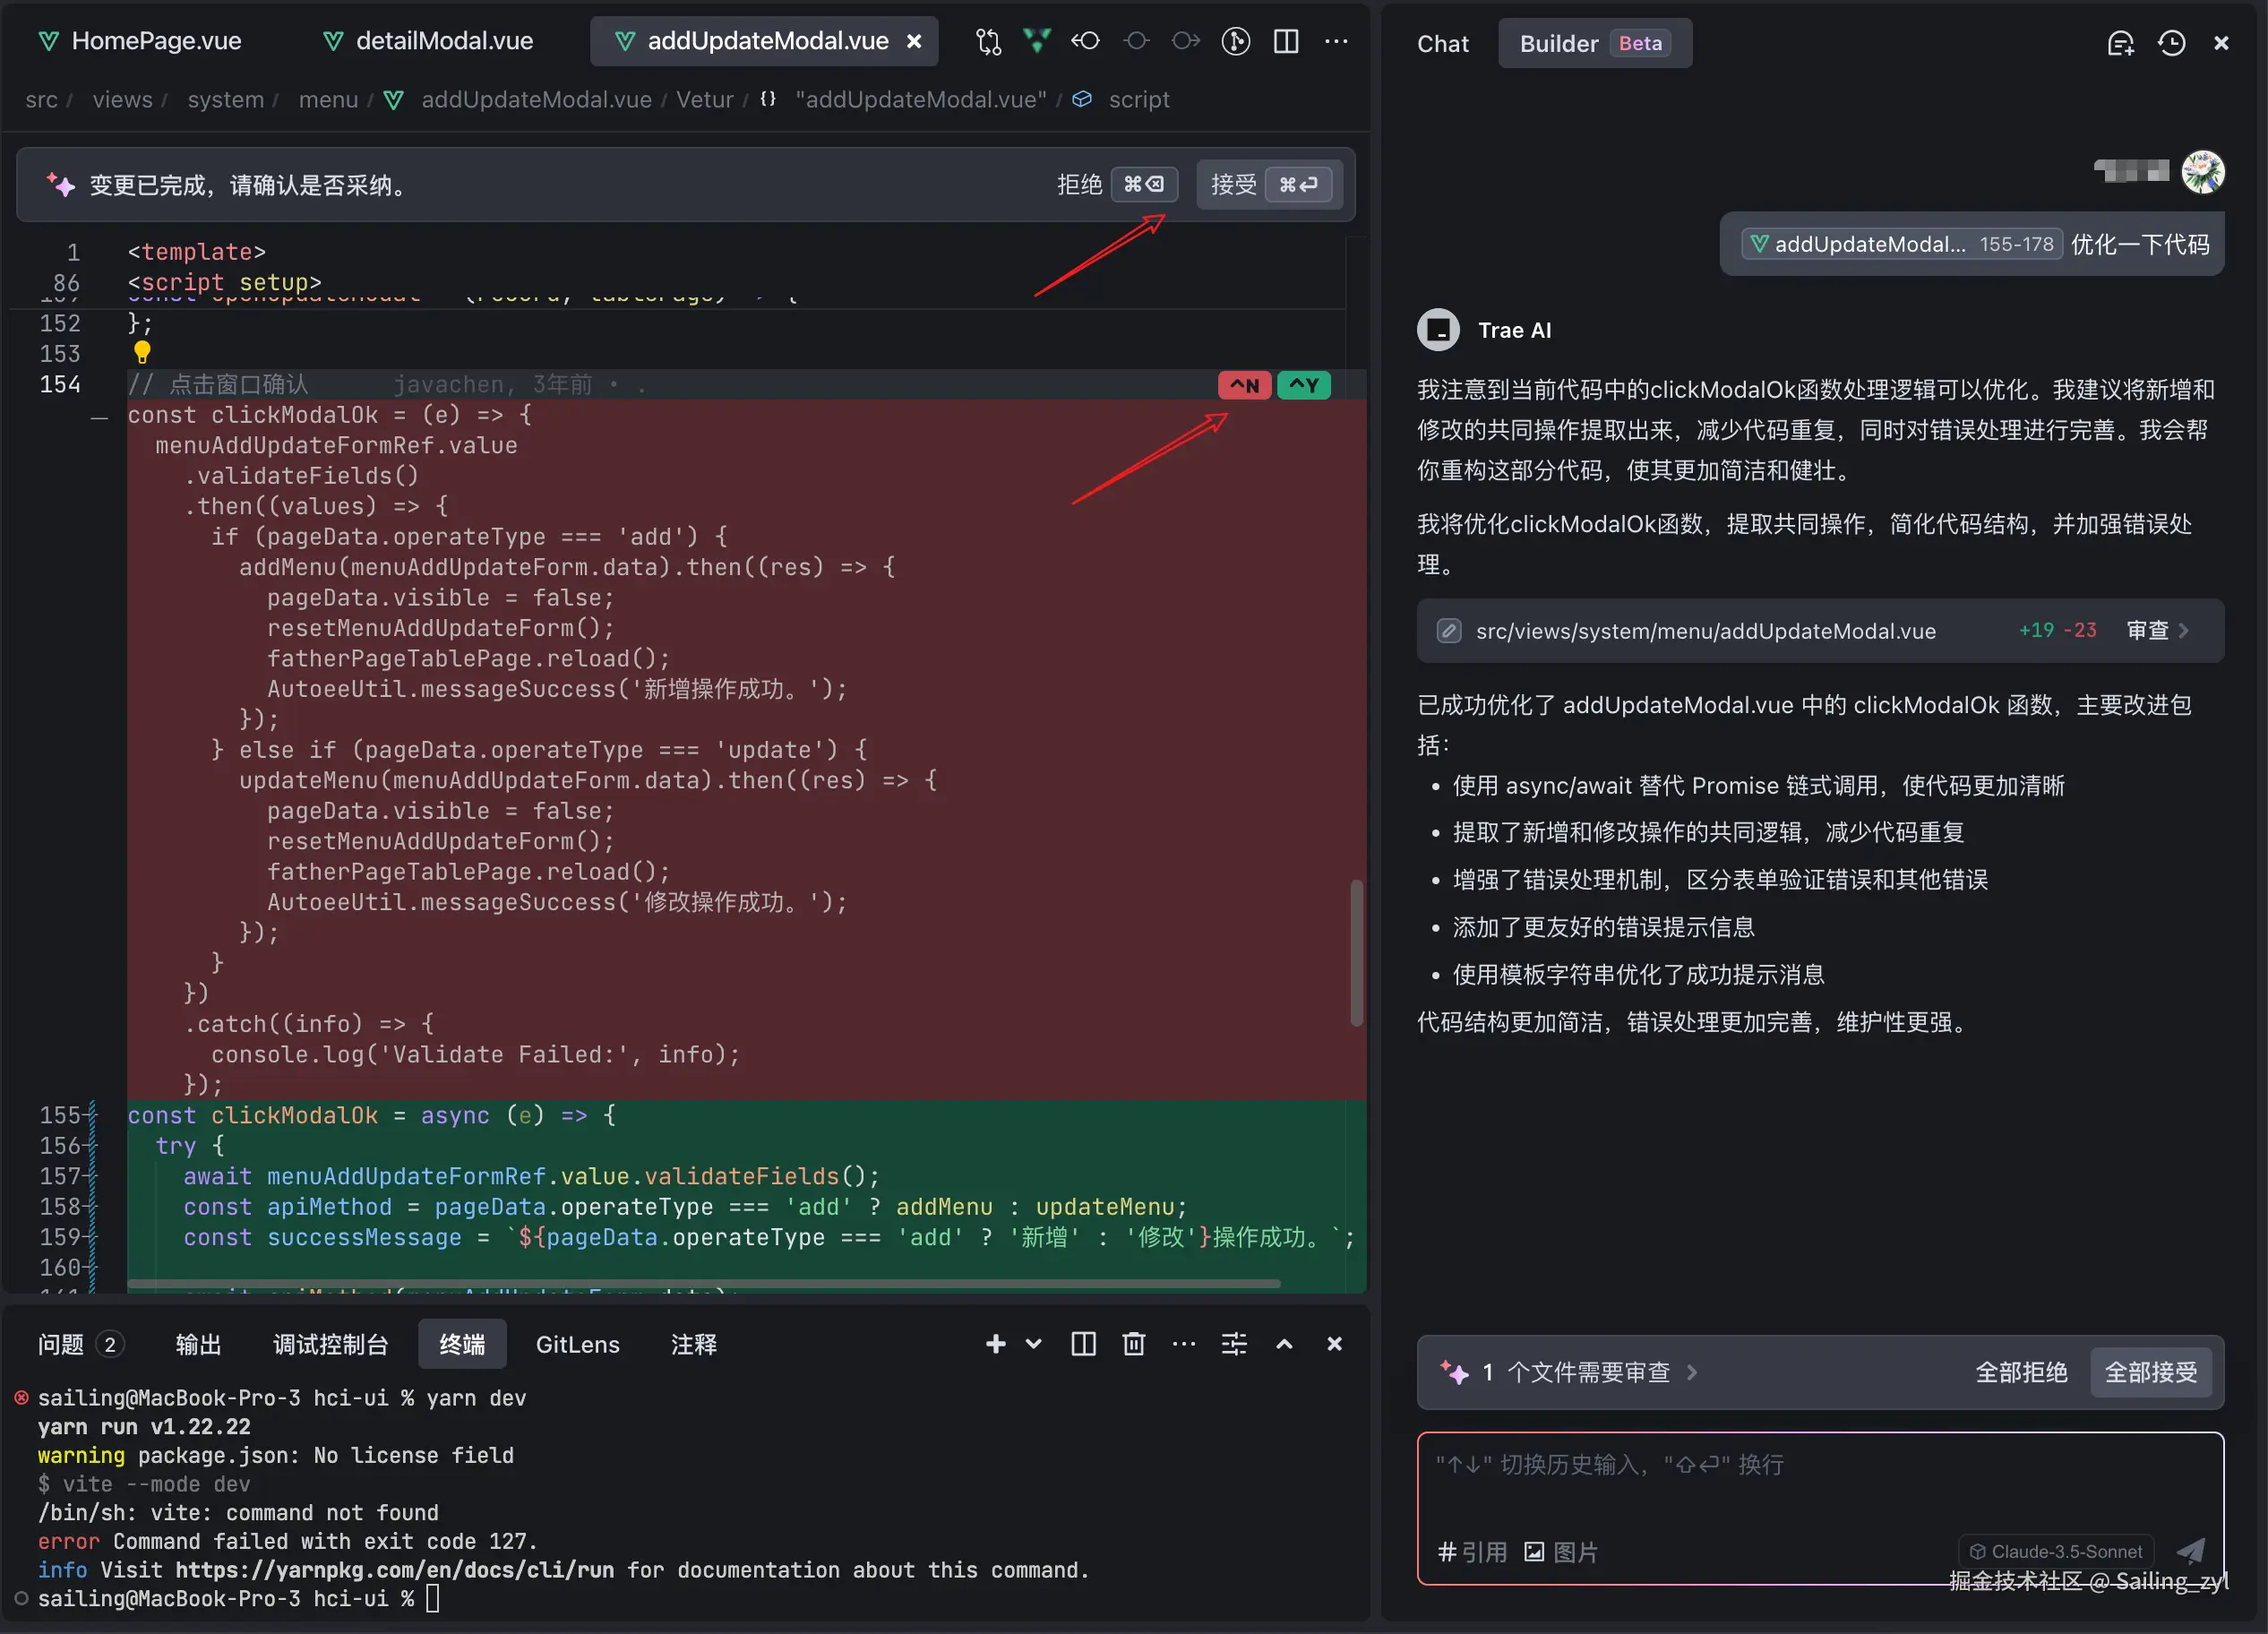Switch to Builder Beta mode

(1594, 43)
